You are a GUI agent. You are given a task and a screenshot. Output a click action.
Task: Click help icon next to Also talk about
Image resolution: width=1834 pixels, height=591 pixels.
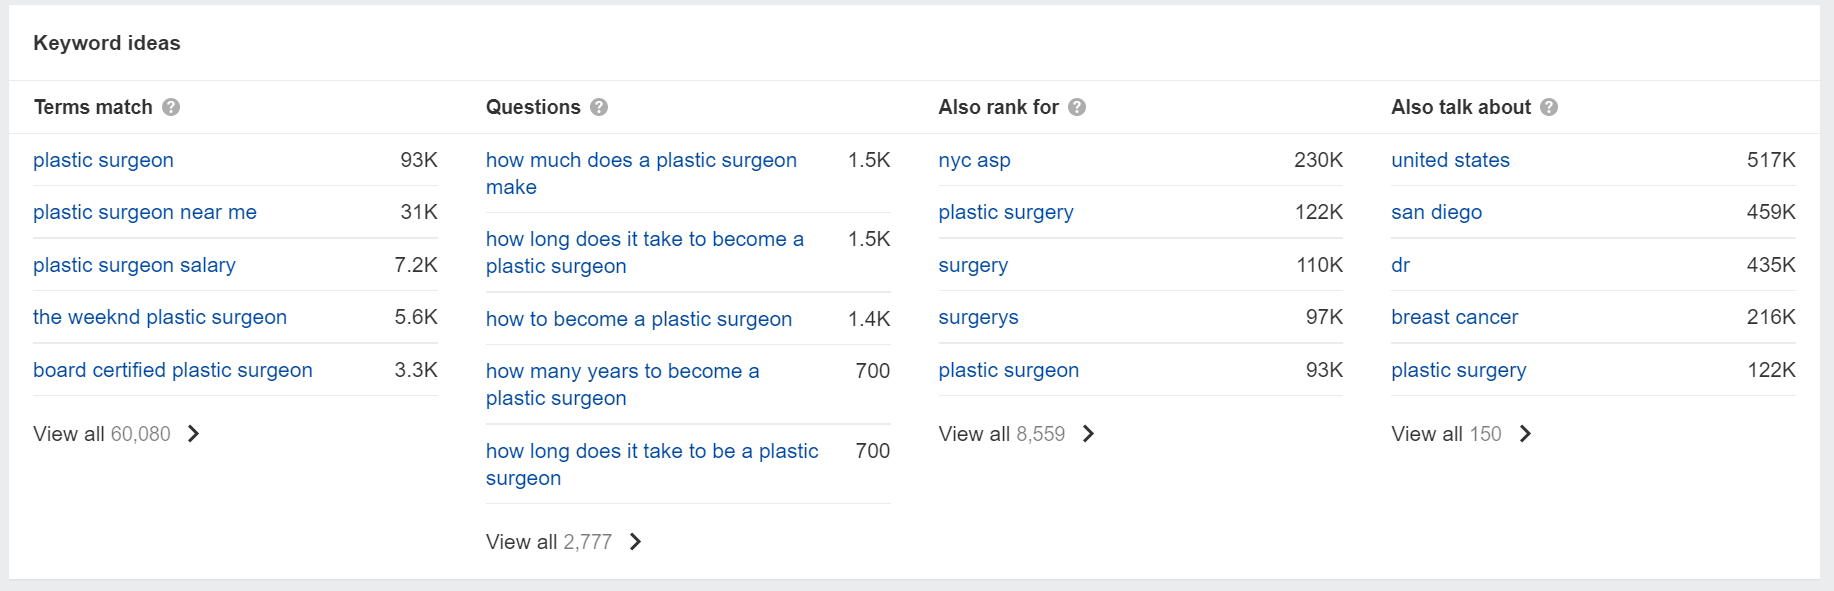coord(1549,107)
